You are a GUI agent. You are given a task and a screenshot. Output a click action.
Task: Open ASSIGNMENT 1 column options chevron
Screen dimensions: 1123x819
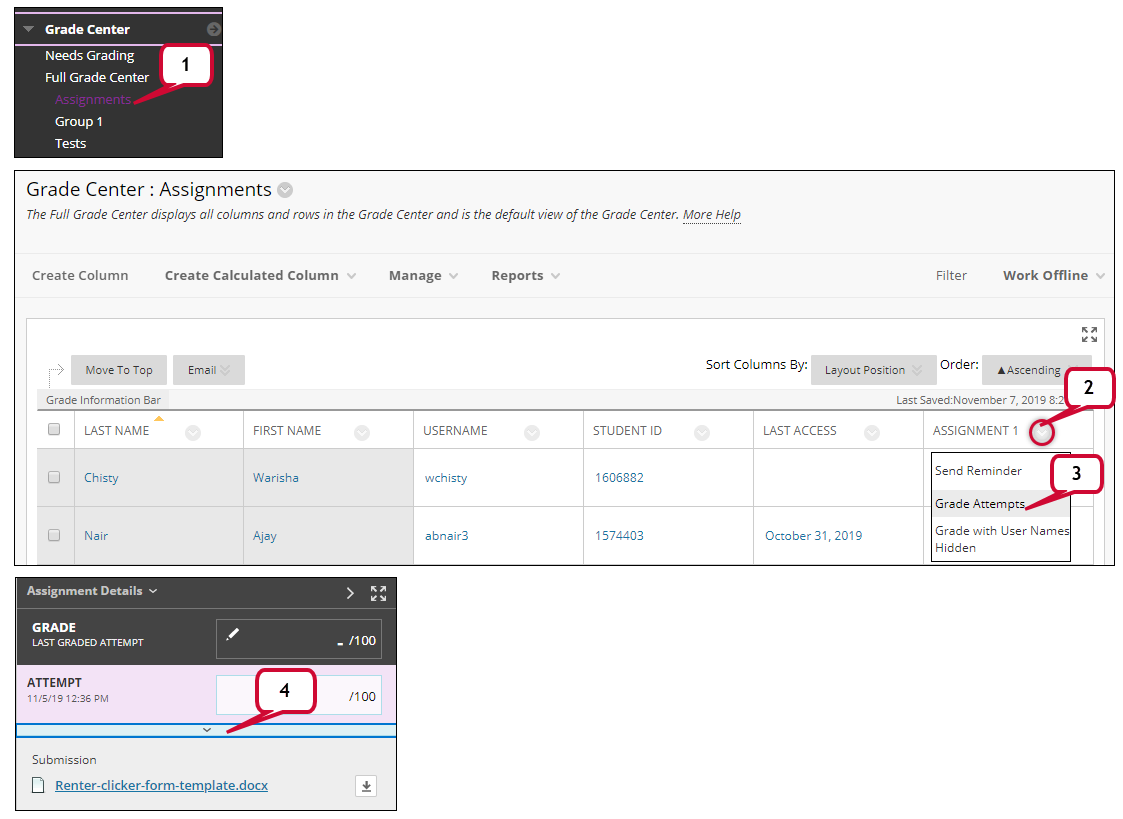1042,432
